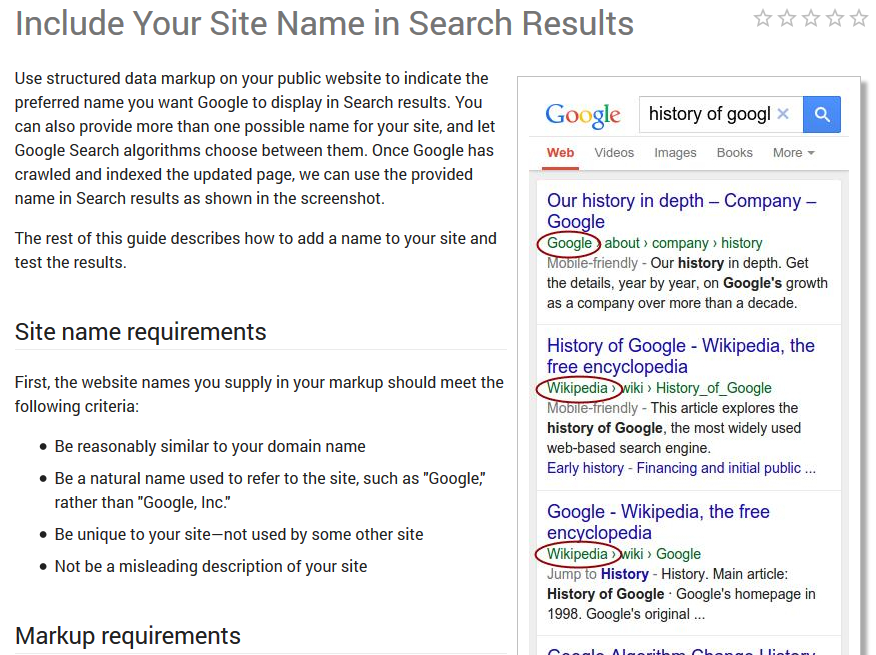Click 'Not be a misleading description' bullet
Screen dimensions: 876x655
pyautogui.click(x=211, y=566)
